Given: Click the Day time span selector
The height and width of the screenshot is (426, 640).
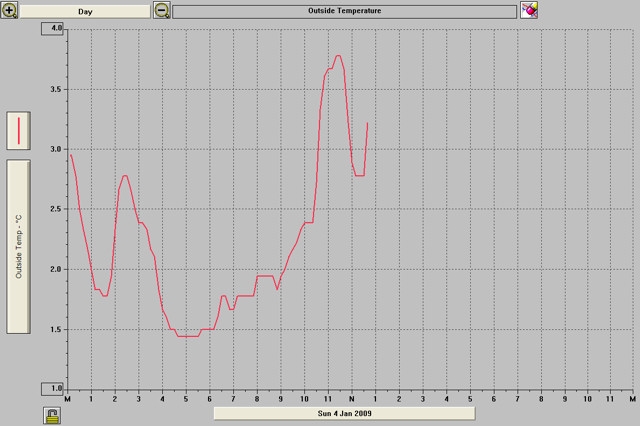Looking at the screenshot, I should pyautogui.click(x=84, y=11).
